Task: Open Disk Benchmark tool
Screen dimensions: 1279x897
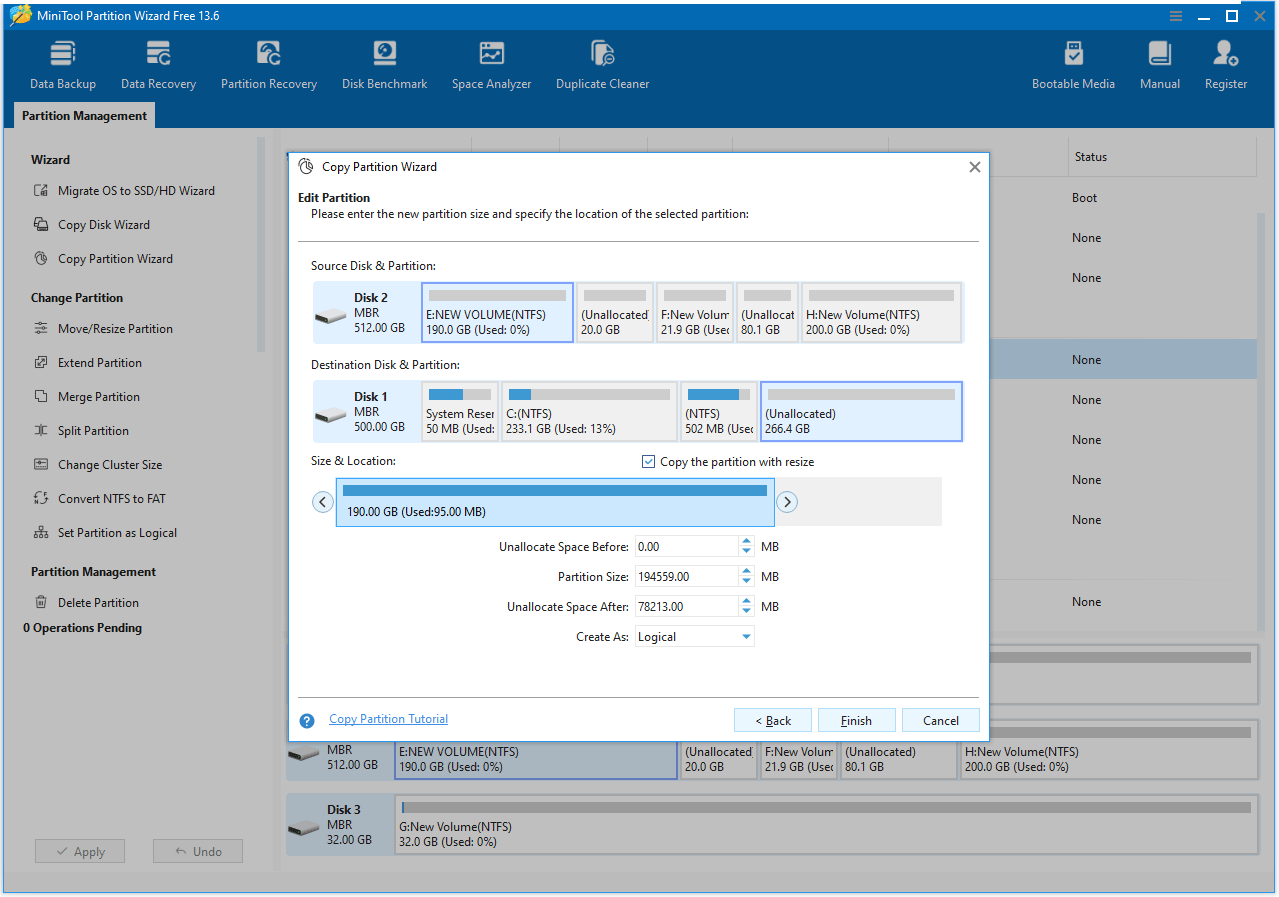Action: click(x=384, y=66)
